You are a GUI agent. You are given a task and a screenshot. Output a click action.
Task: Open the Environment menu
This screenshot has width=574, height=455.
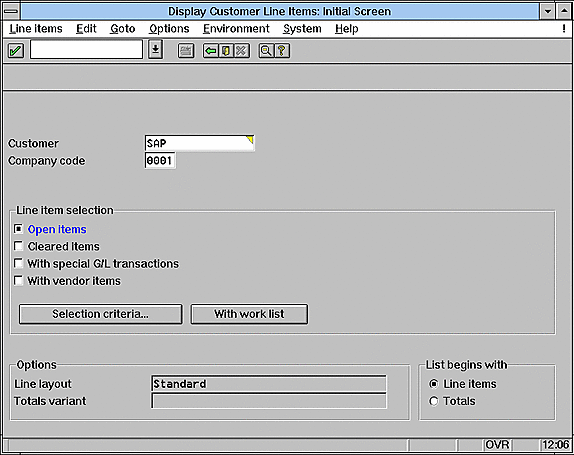[x=236, y=29]
